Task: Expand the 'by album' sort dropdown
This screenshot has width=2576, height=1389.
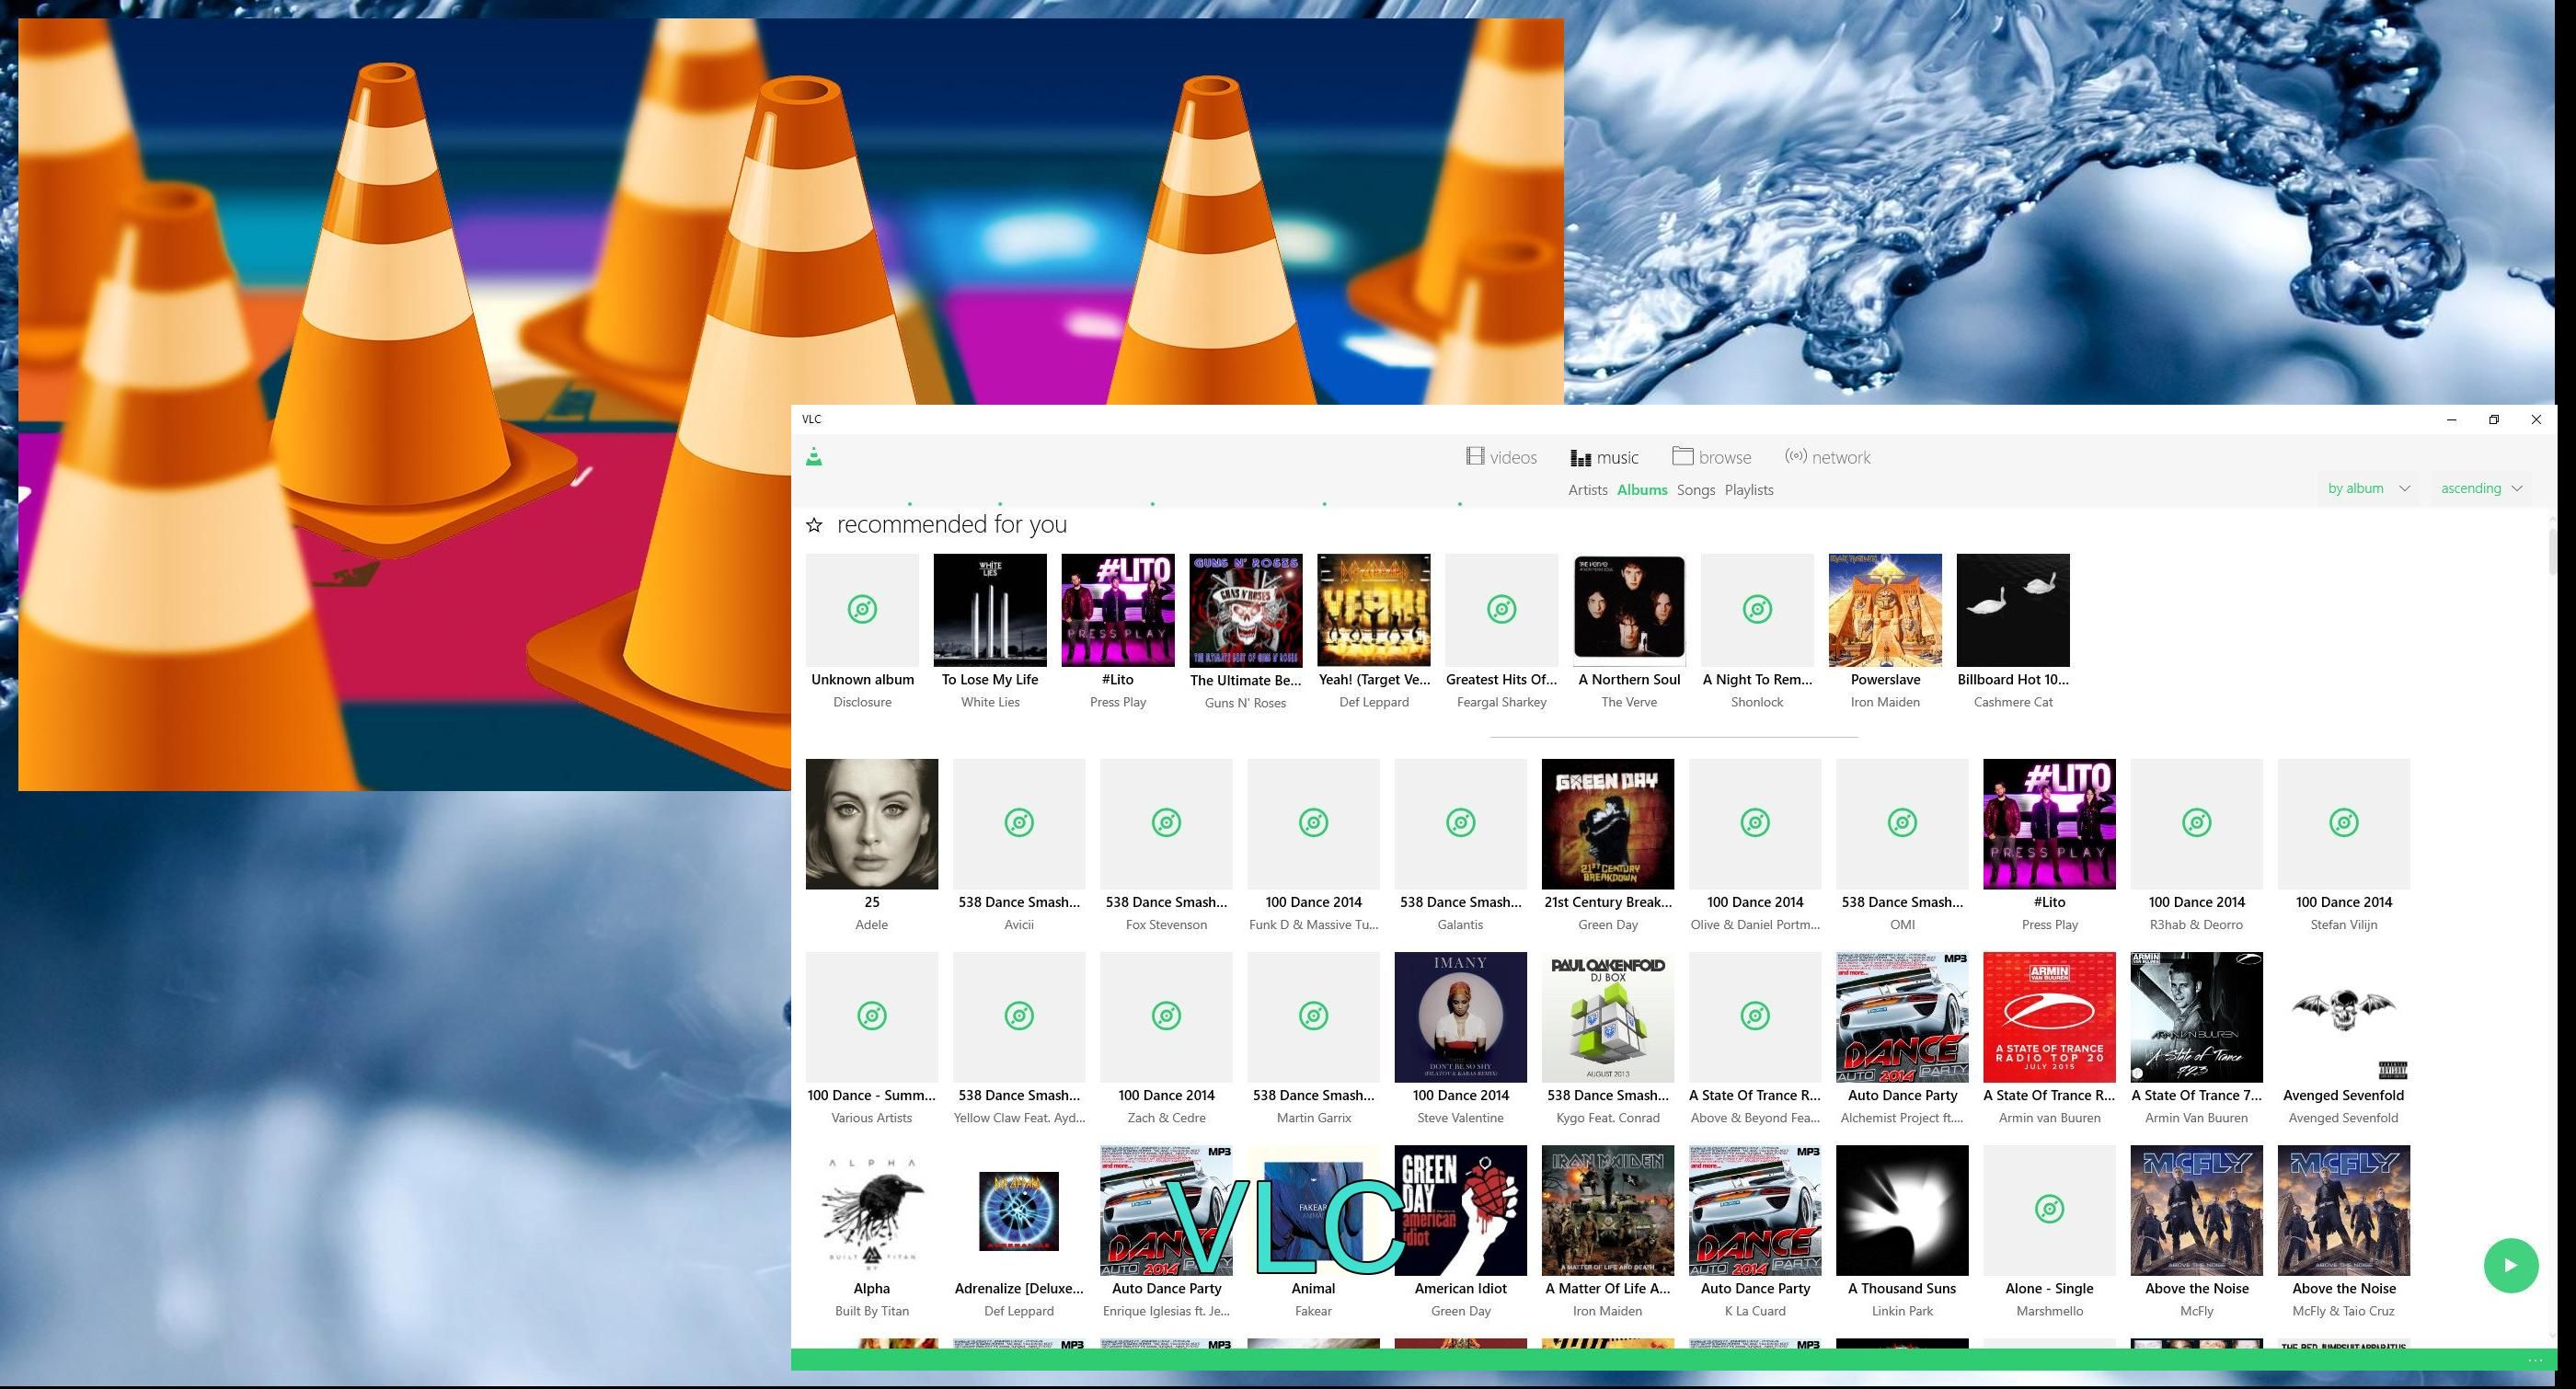Action: (x=2368, y=488)
